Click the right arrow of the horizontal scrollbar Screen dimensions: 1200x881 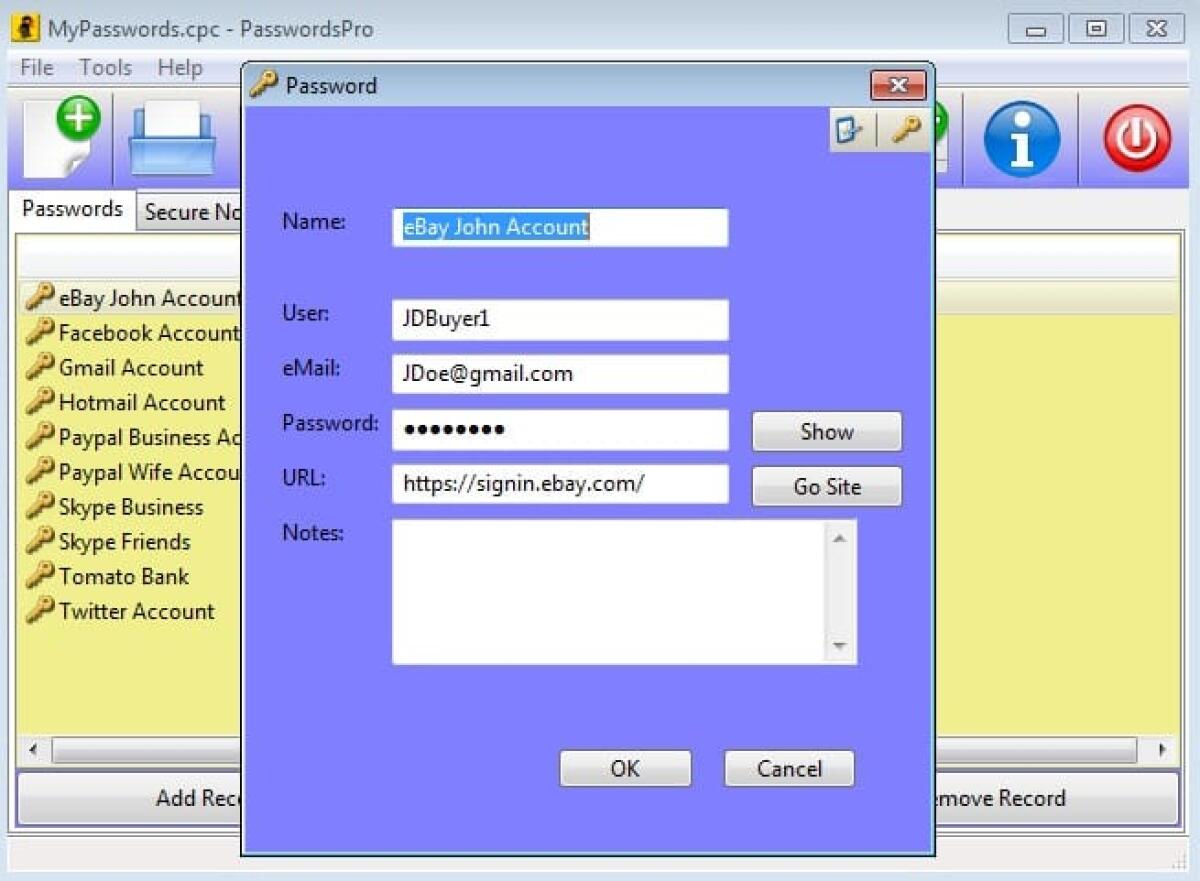[1163, 748]
